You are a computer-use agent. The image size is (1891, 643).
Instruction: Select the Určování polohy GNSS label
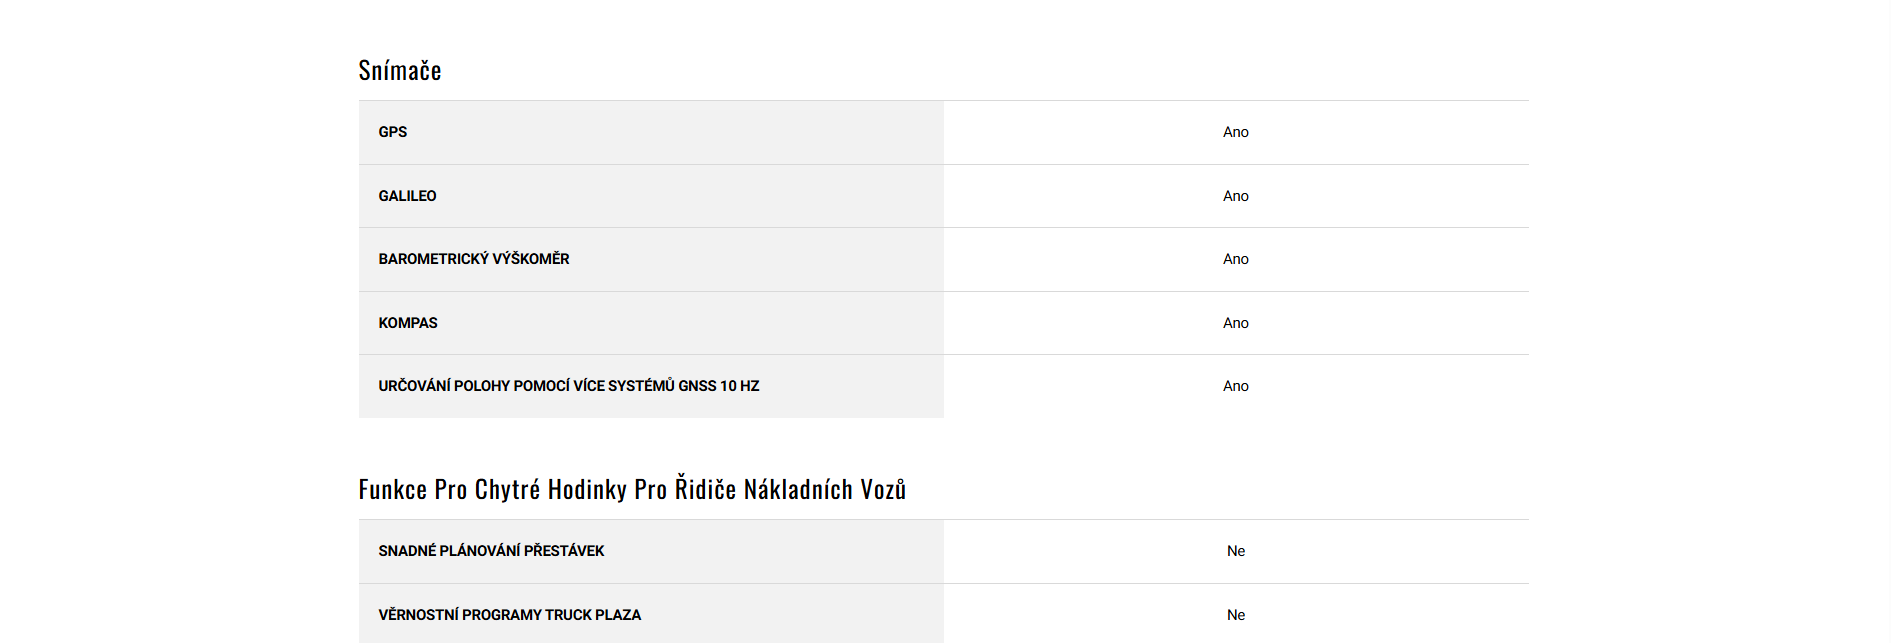568,386
